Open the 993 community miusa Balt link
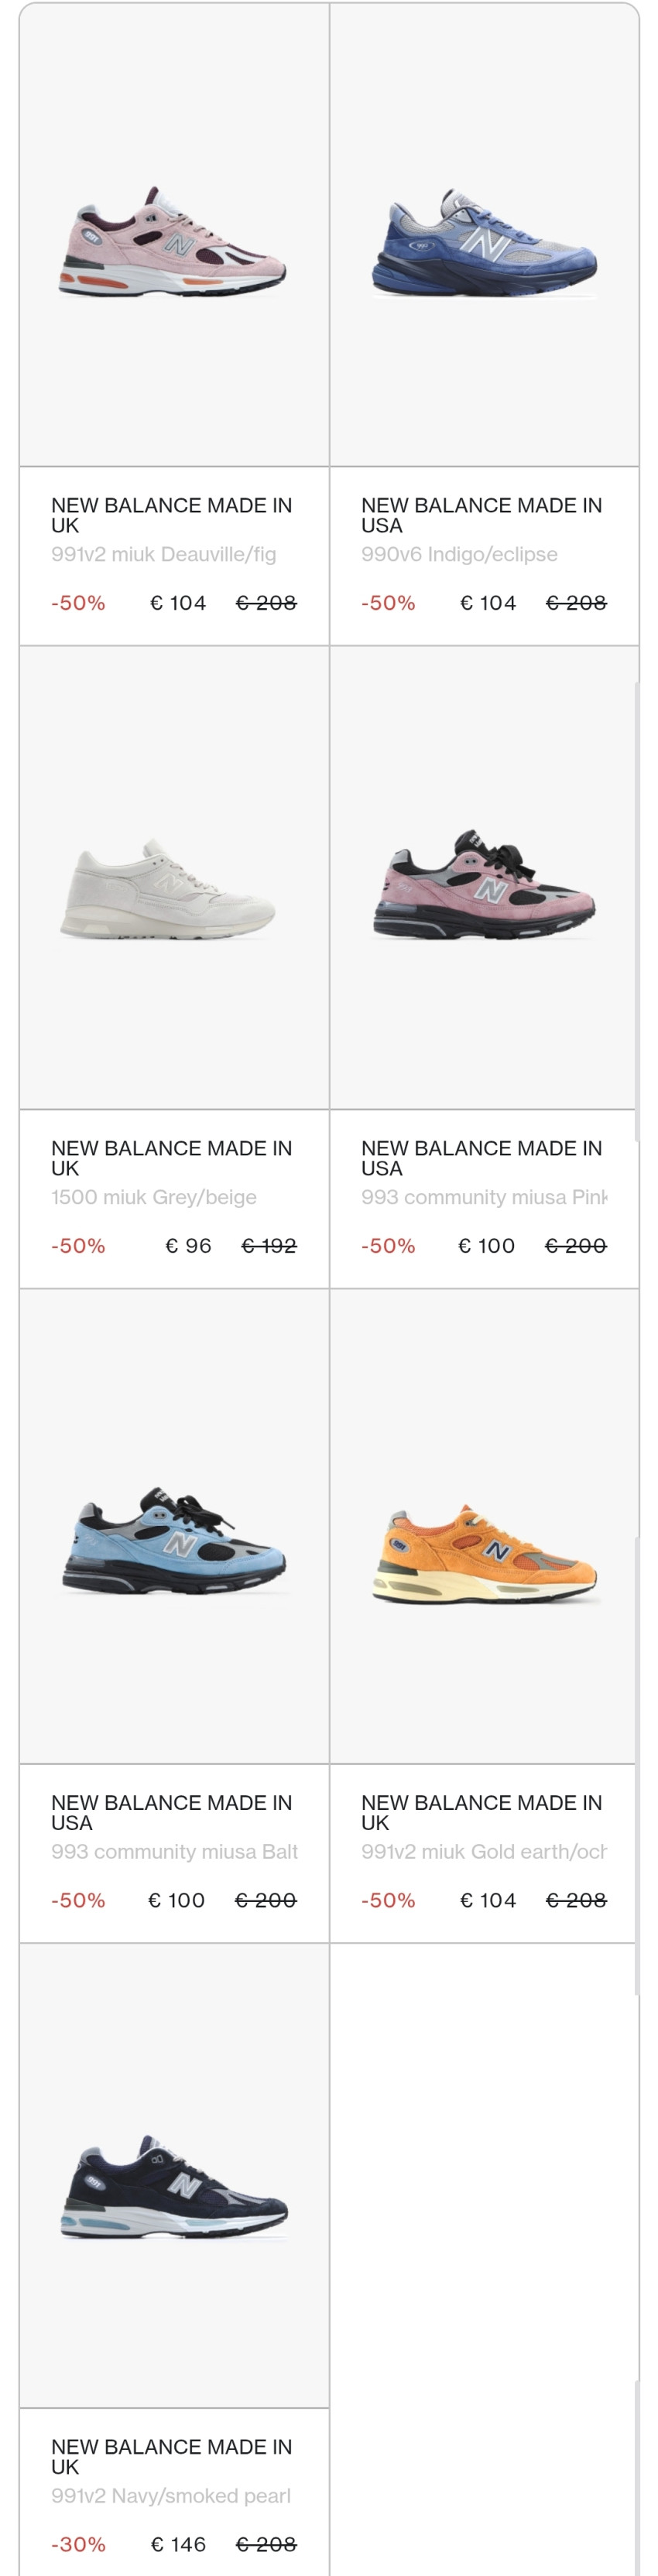This screenshot has height=2576, width=658. coord(174,1851)
